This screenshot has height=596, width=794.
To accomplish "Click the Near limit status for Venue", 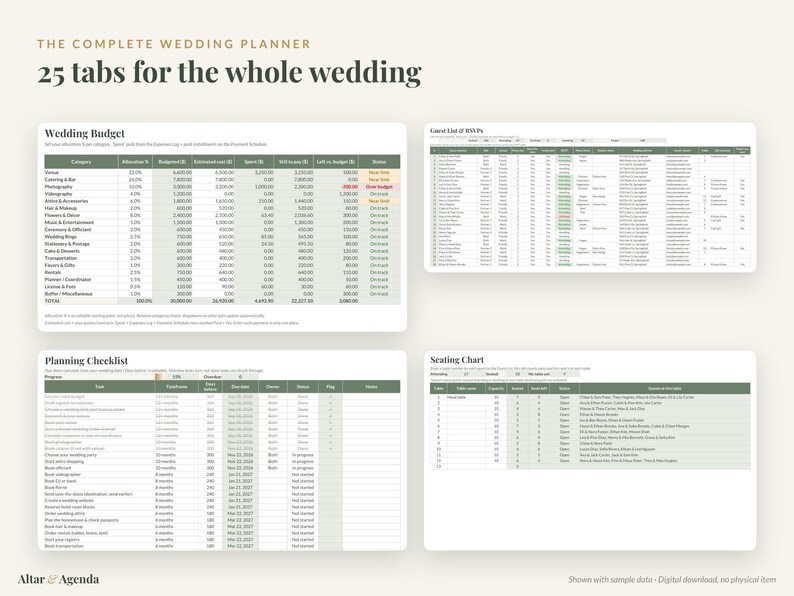I will (379, 173).
